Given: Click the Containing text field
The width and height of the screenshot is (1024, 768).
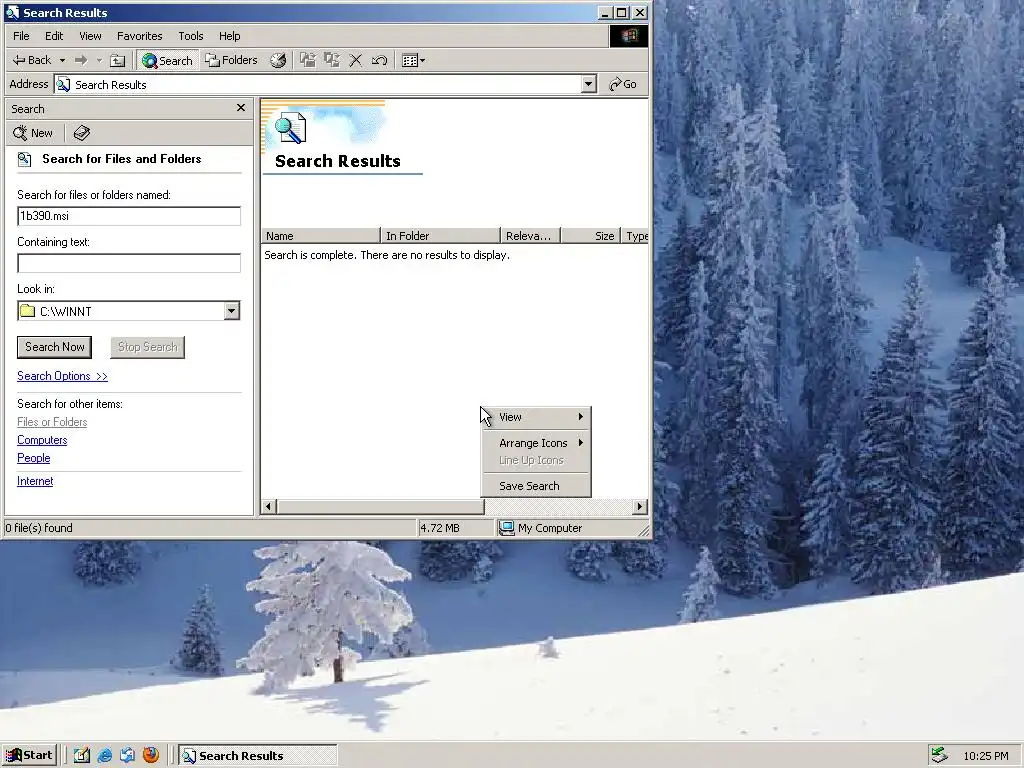Looking at the screenshot, I should 129,263.
